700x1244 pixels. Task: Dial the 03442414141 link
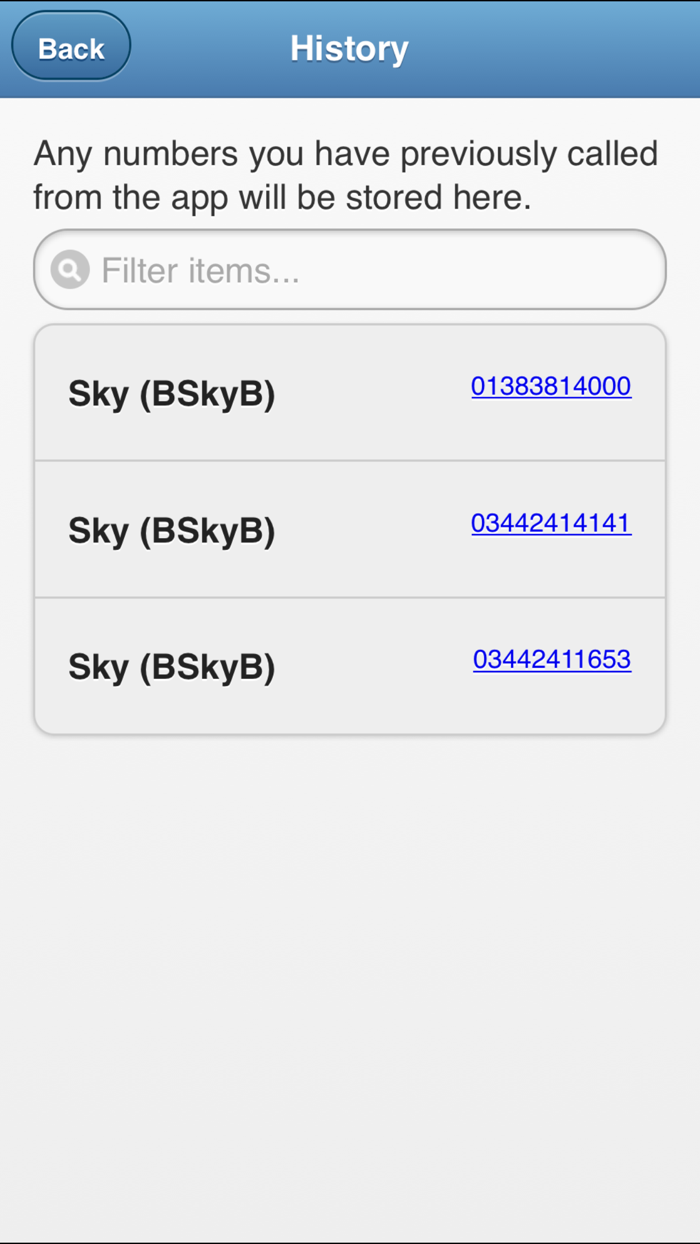click(551, 523)
